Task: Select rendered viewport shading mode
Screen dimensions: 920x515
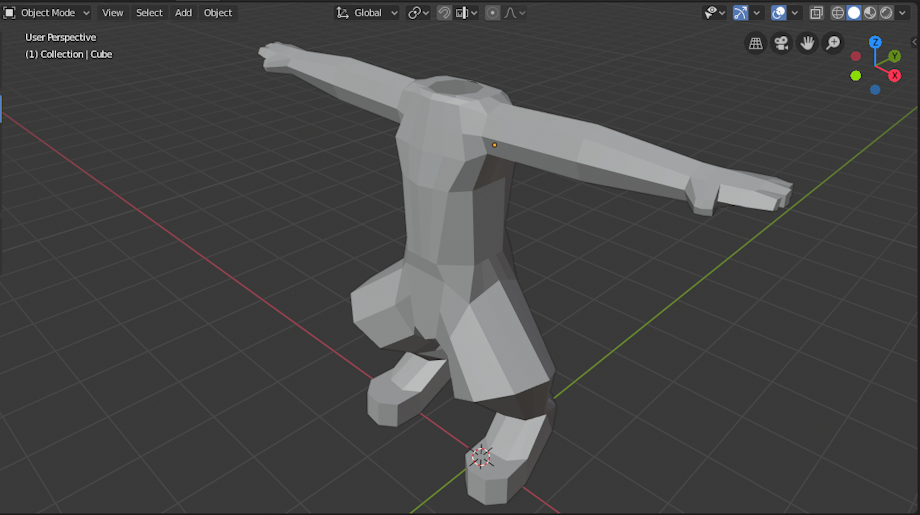Action: [886, 12]
